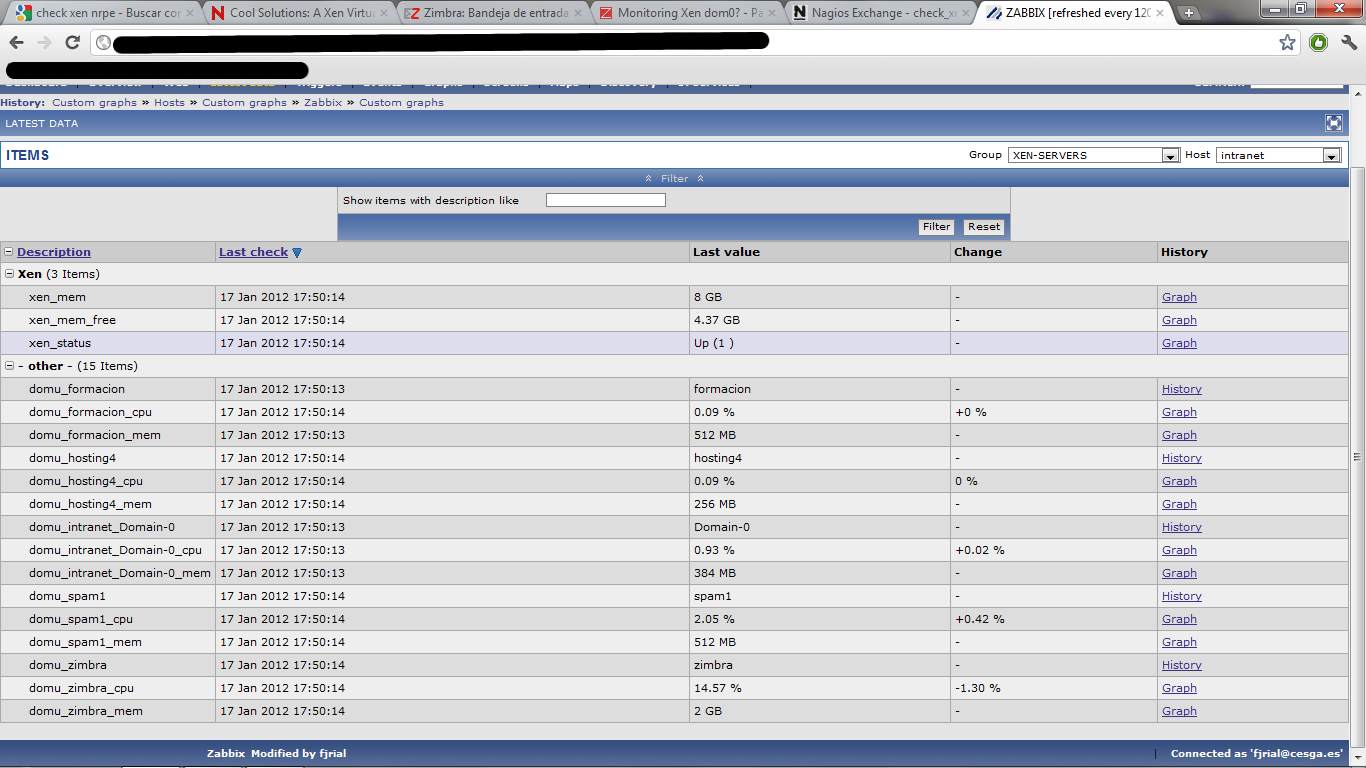Open Graph for domu_formacion_cpu

(x=1179, y=412)
